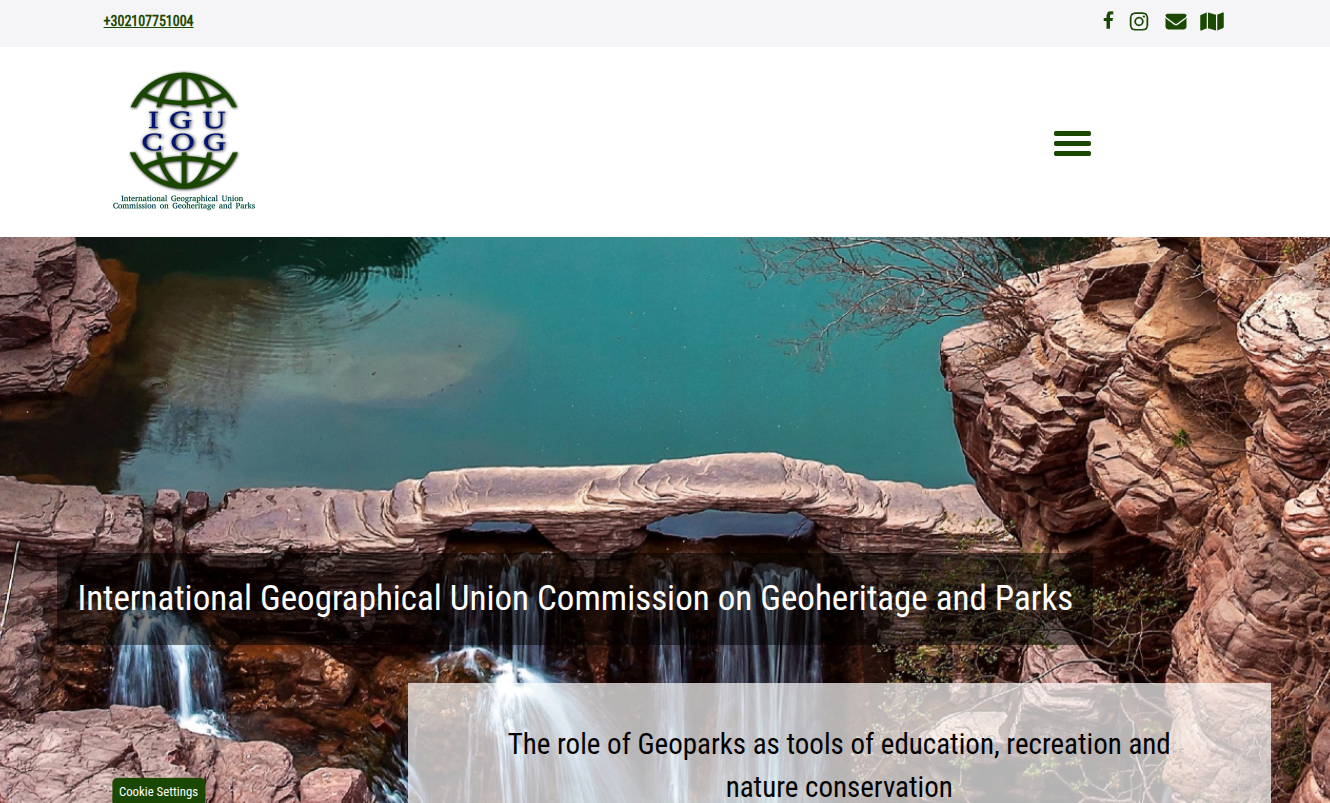Click text about role of Geoparks
The height and width of the screenshot is (803, 1330).
tap(839, 765)
